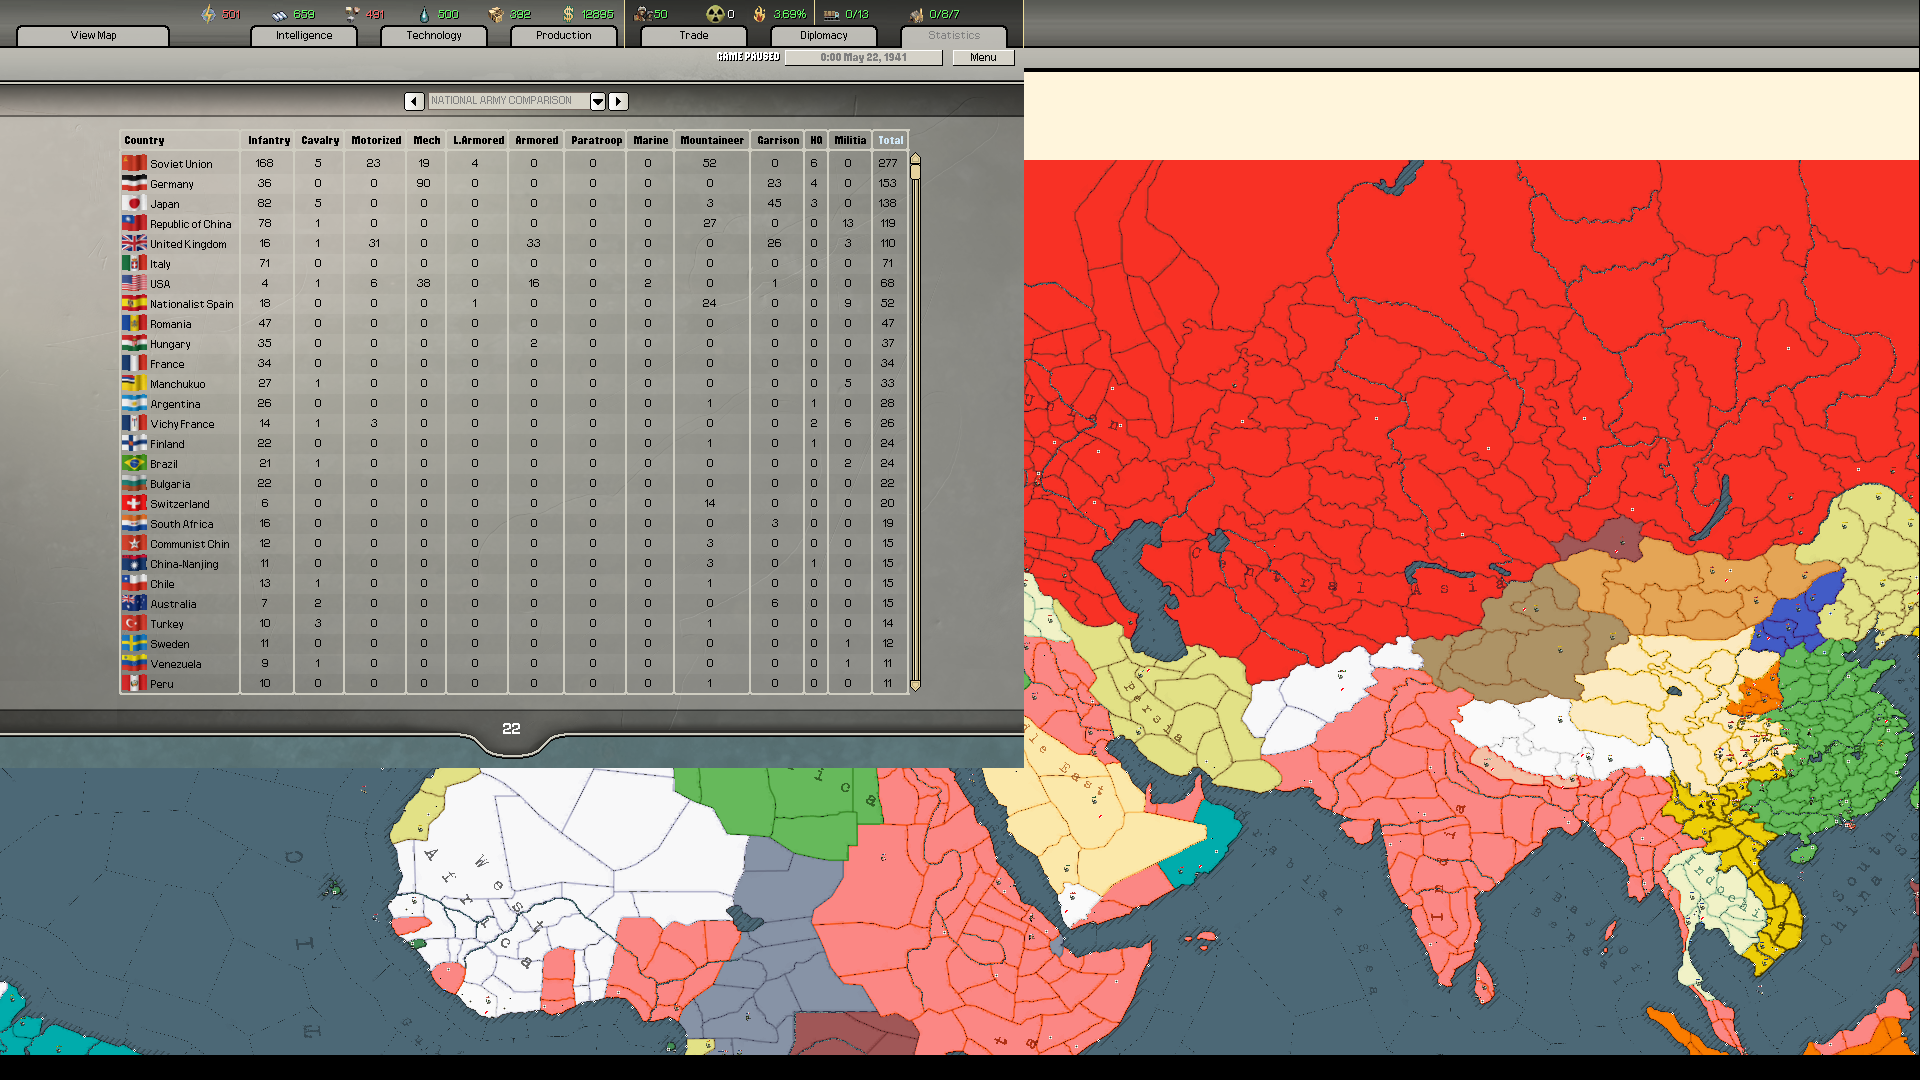1920x1080 pixels.
Task: Click the oil droplet resource icon
Action: [423, 13]
